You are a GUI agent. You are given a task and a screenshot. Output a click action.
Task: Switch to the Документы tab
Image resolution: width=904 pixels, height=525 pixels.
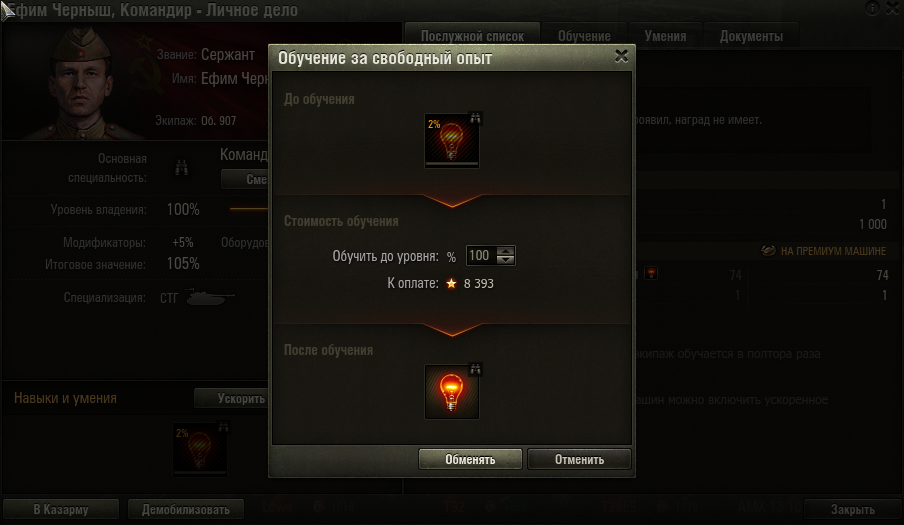point(751,36)
